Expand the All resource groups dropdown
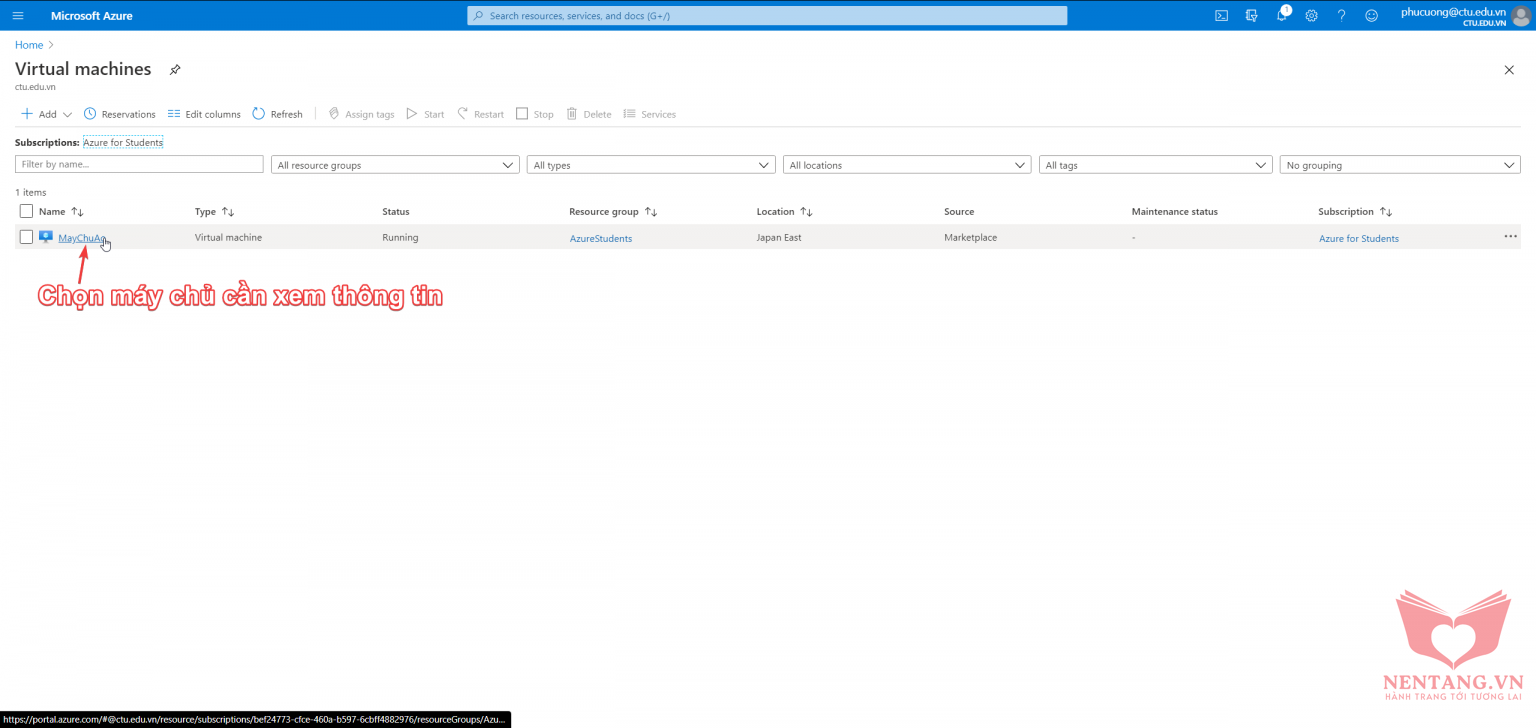The width and height of the screenshot is (1536, 728). click(395, 165)
